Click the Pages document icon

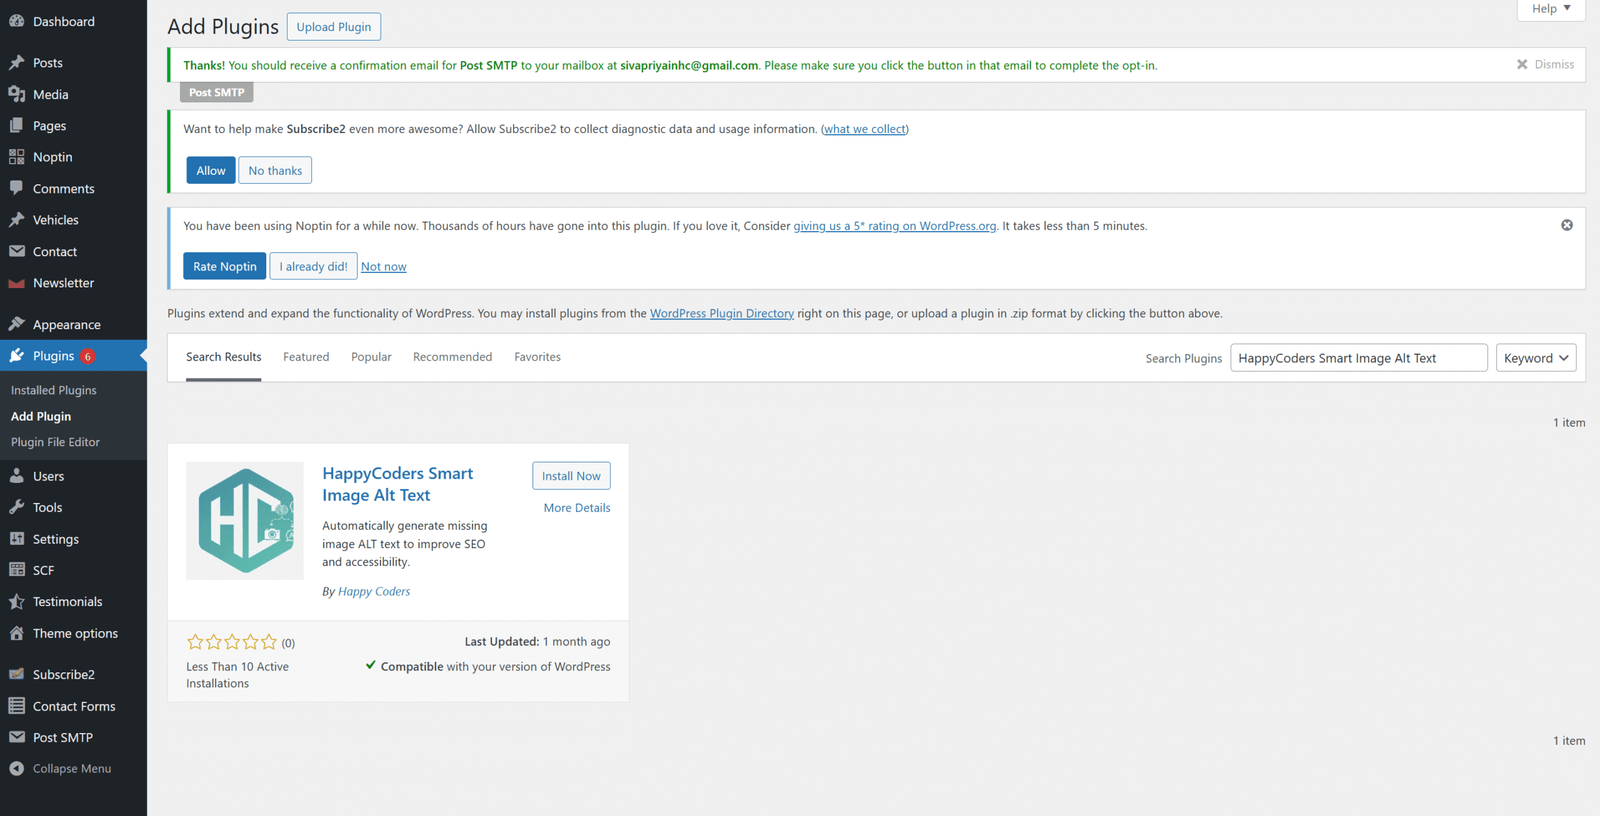[17, 125]
